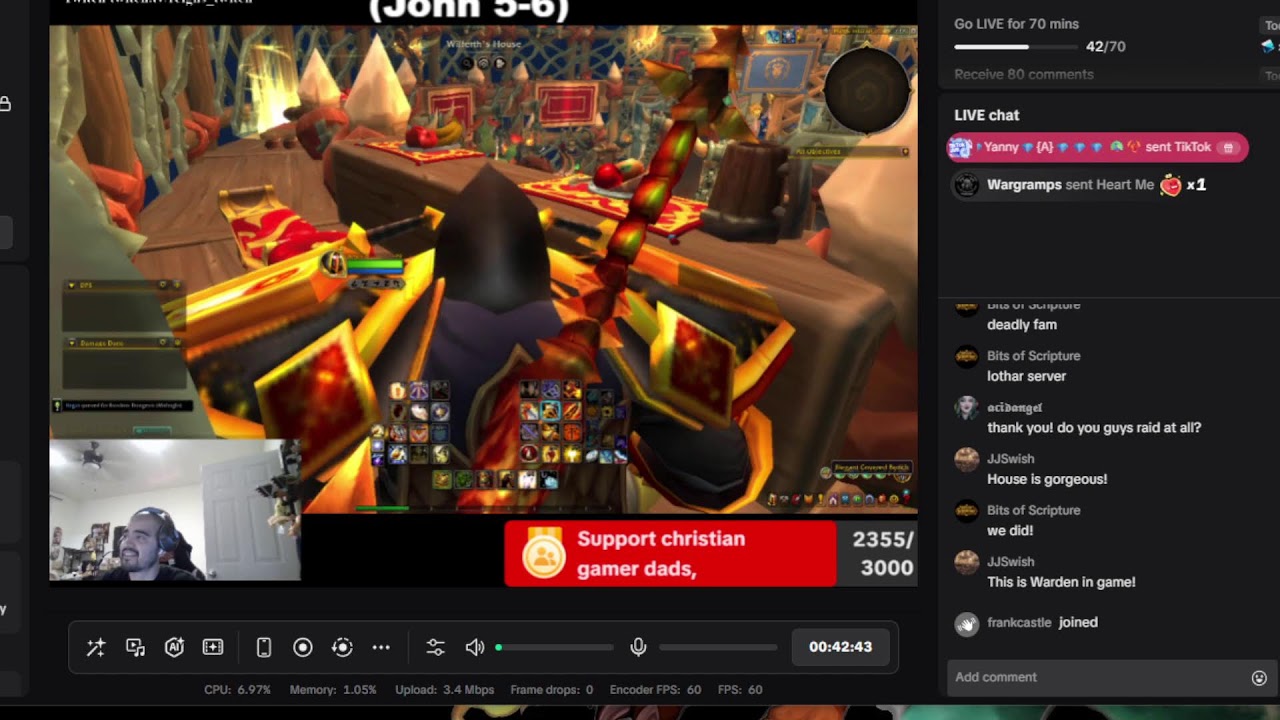Click the Memory: 1.05% status
The height and width of the screenshot is (720, 1280).
tap(333, 690)
